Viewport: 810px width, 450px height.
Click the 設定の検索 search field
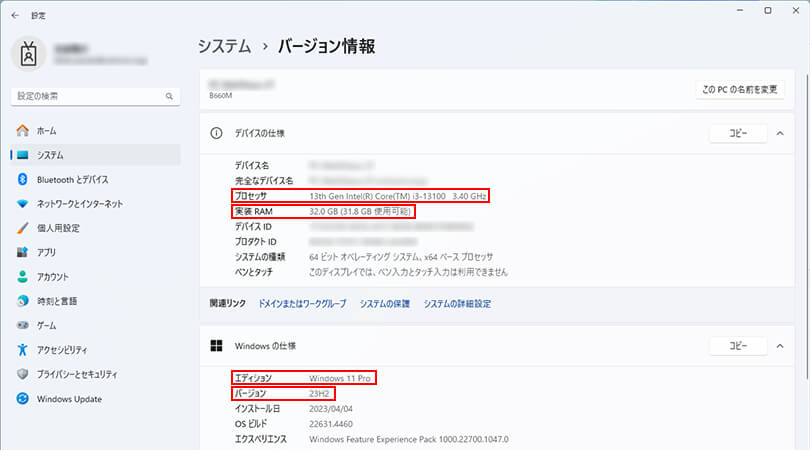tap(96, 96)
